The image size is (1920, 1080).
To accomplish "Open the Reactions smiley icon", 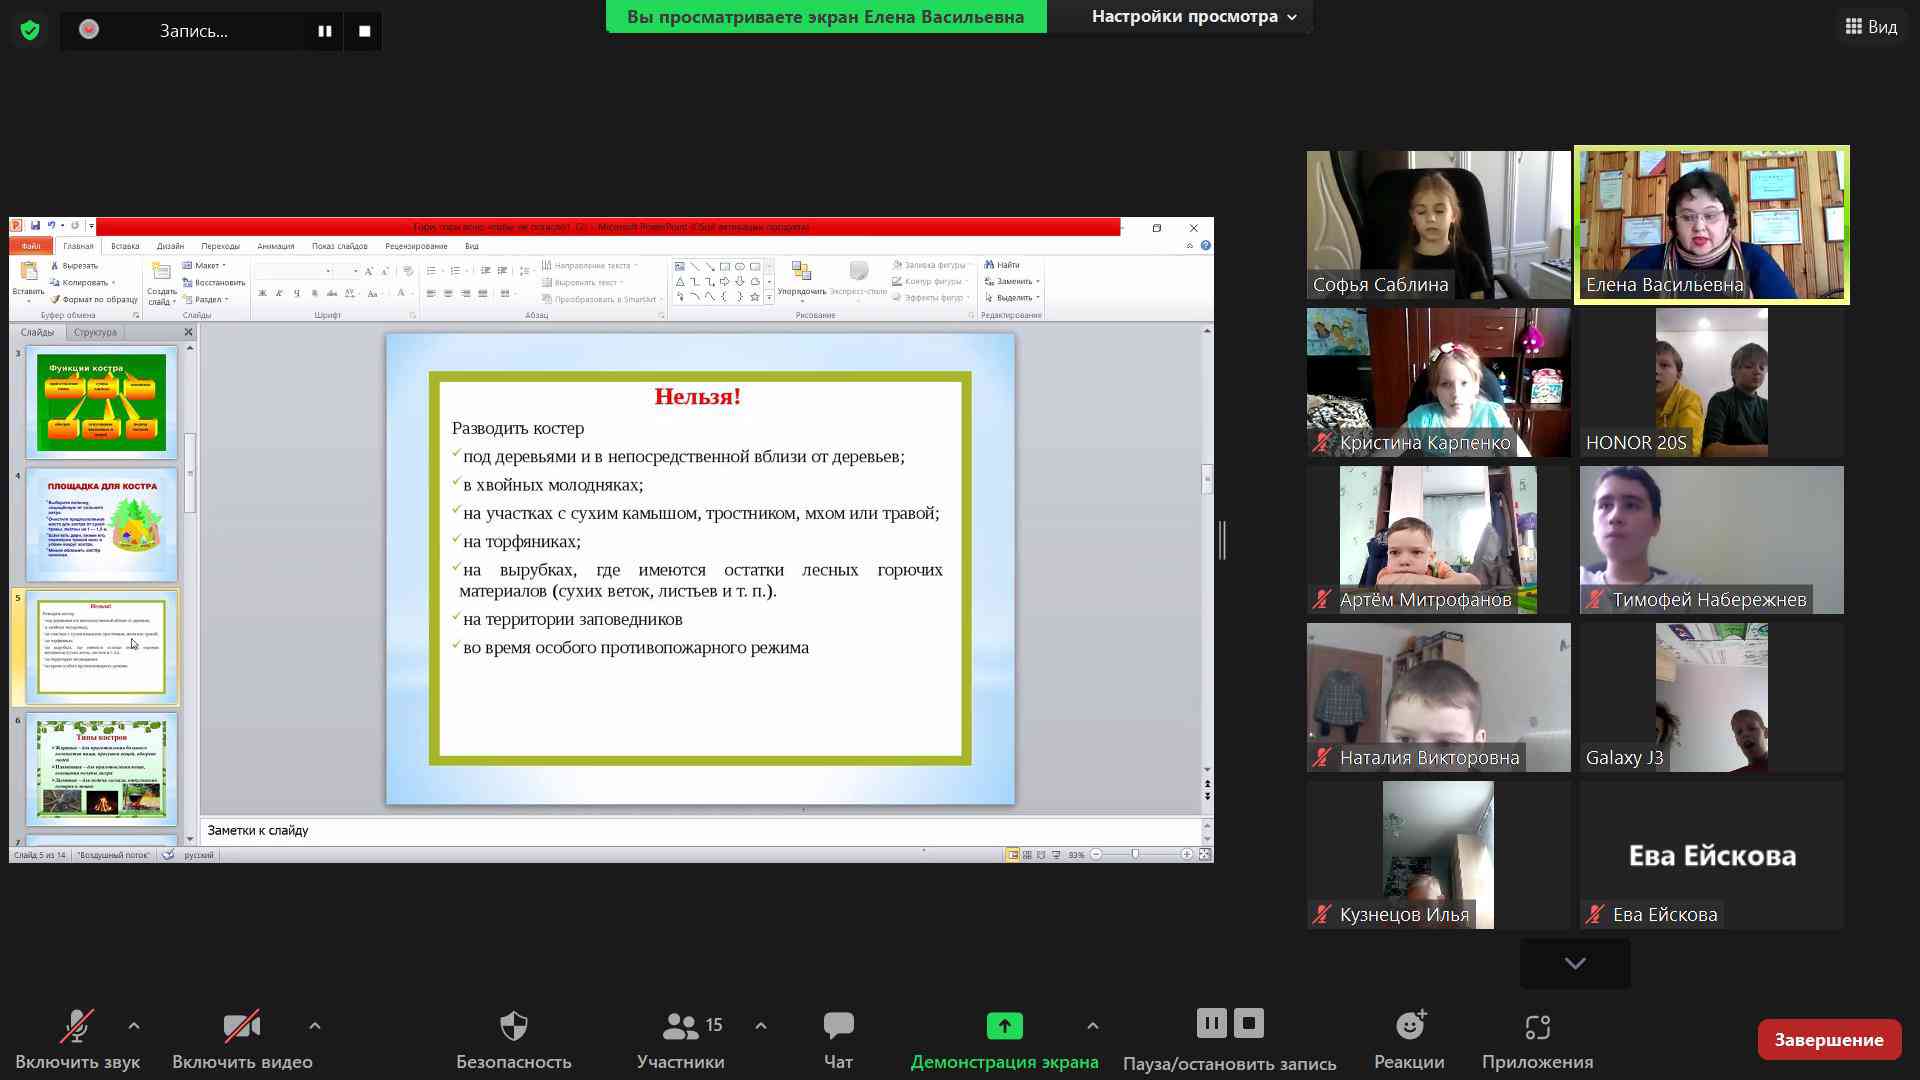I will pos(1409,1026).
